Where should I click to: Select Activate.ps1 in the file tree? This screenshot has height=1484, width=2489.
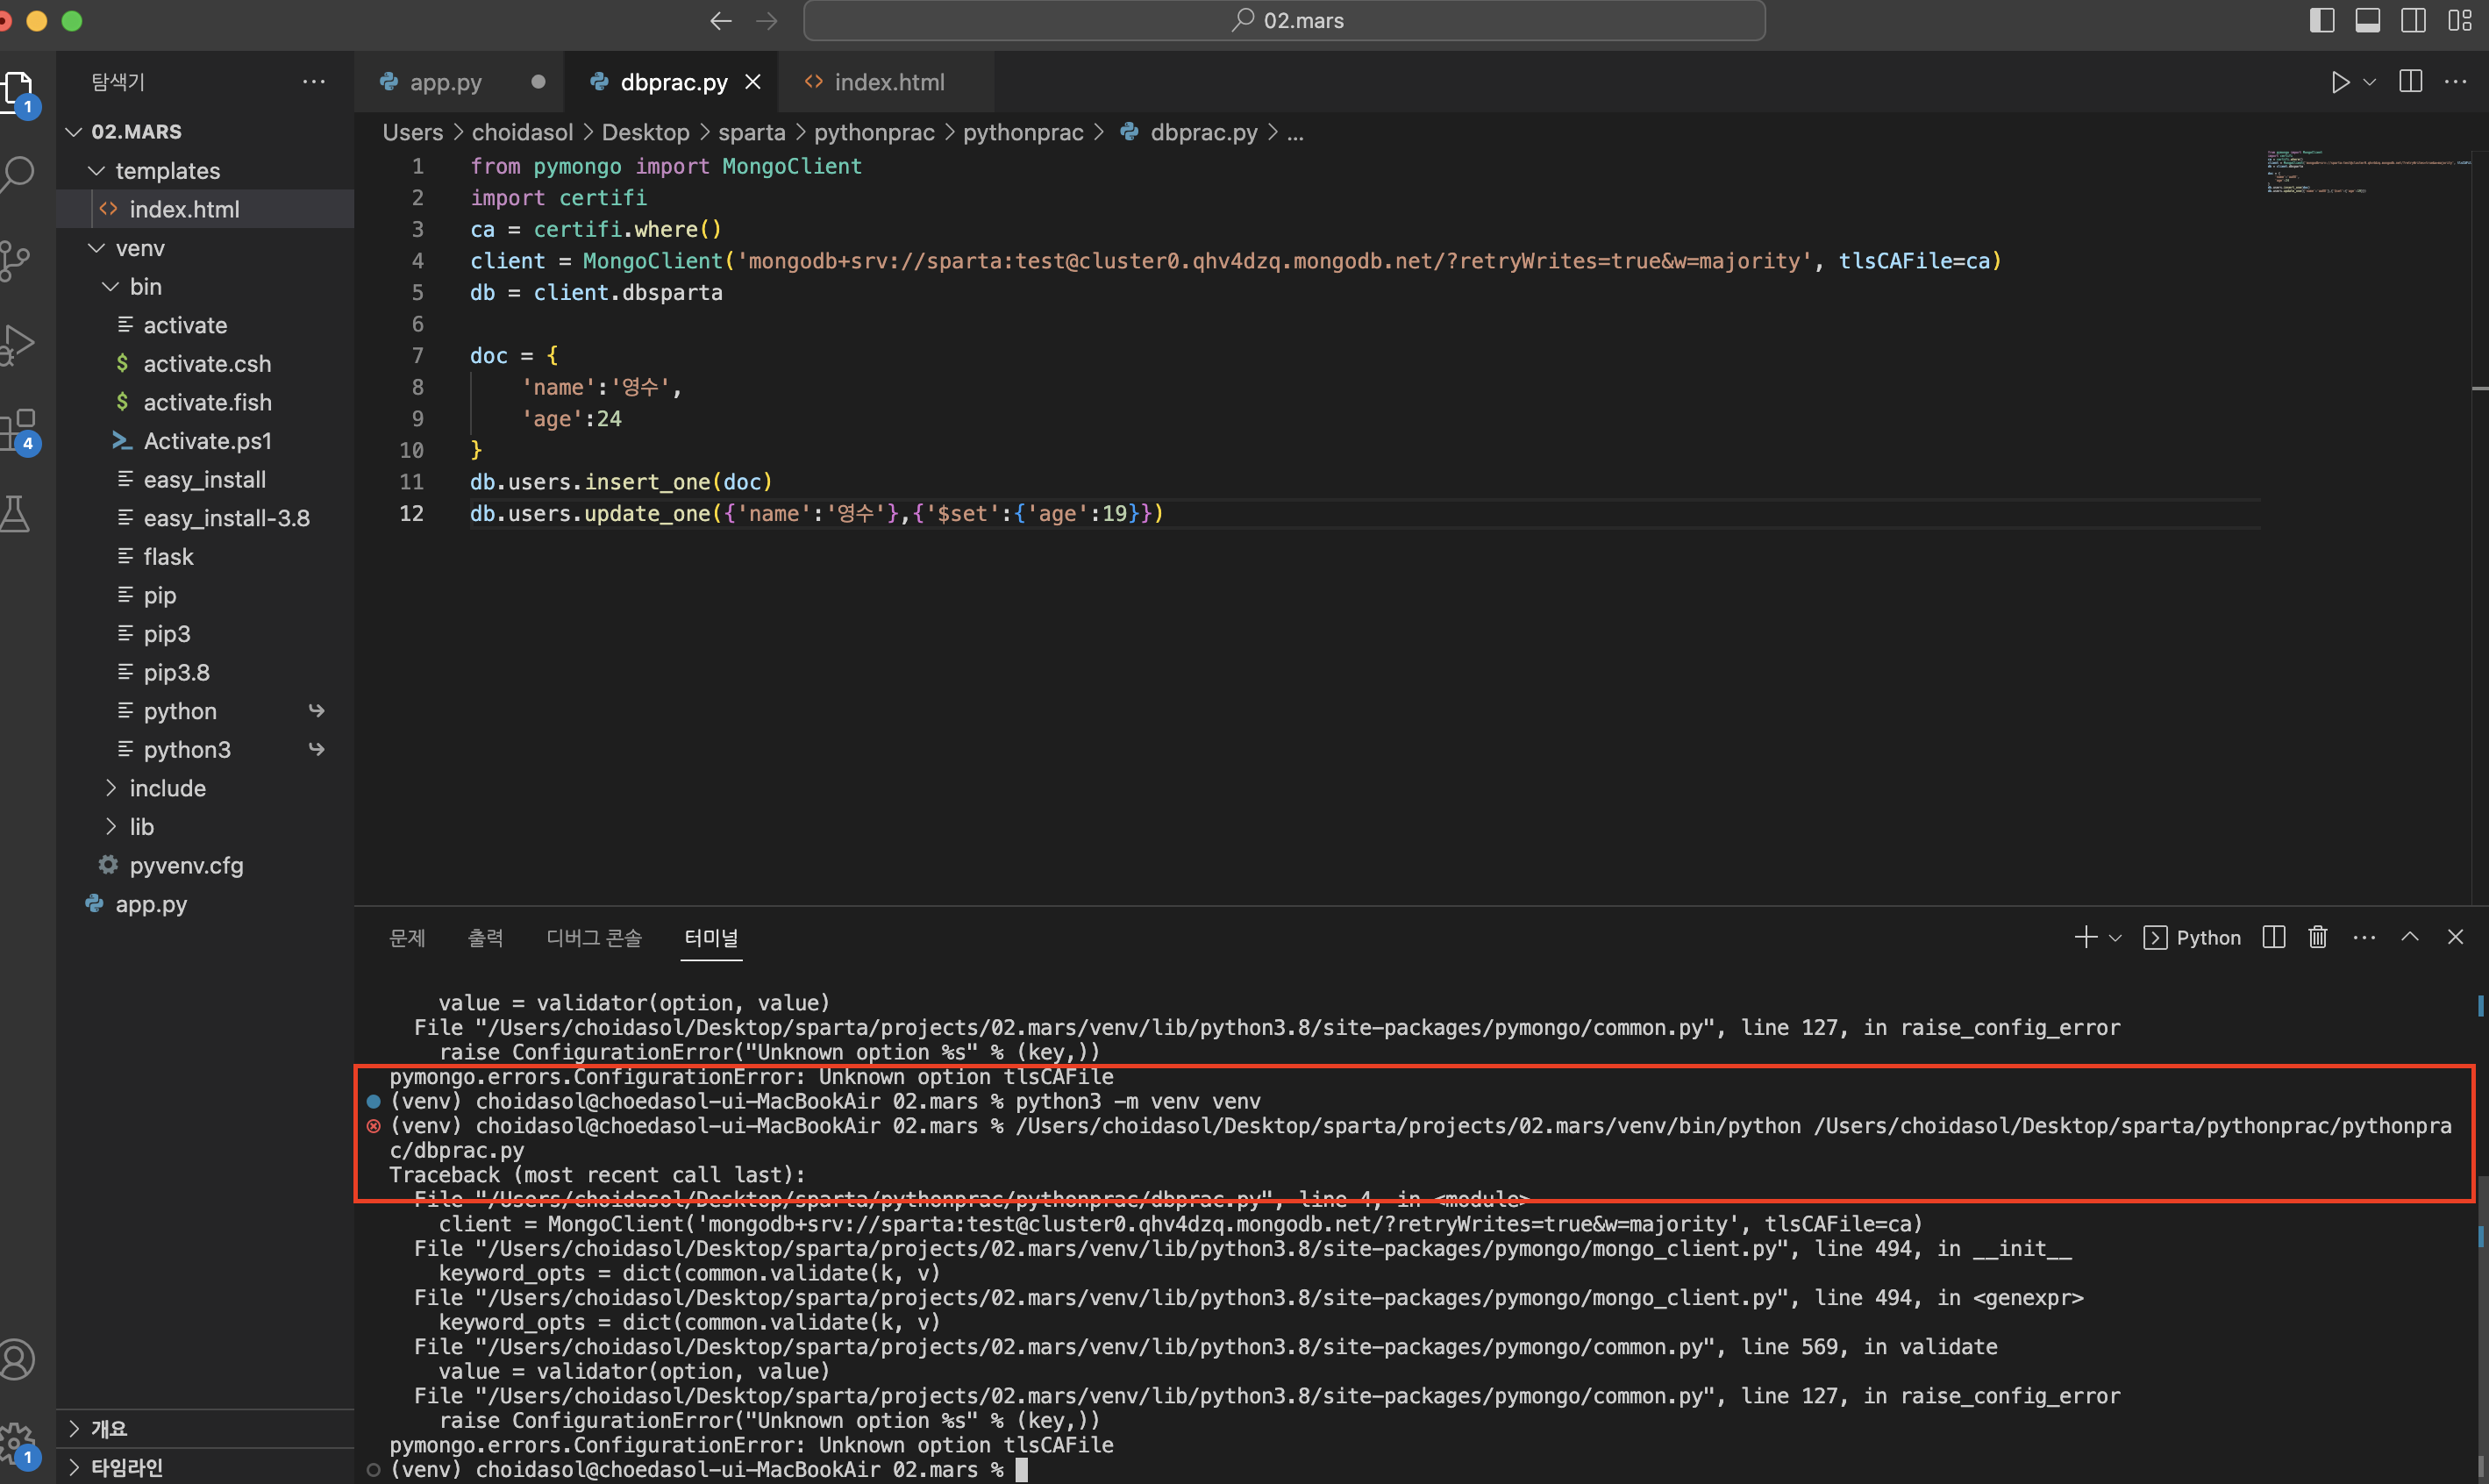(x=205, y=441)
